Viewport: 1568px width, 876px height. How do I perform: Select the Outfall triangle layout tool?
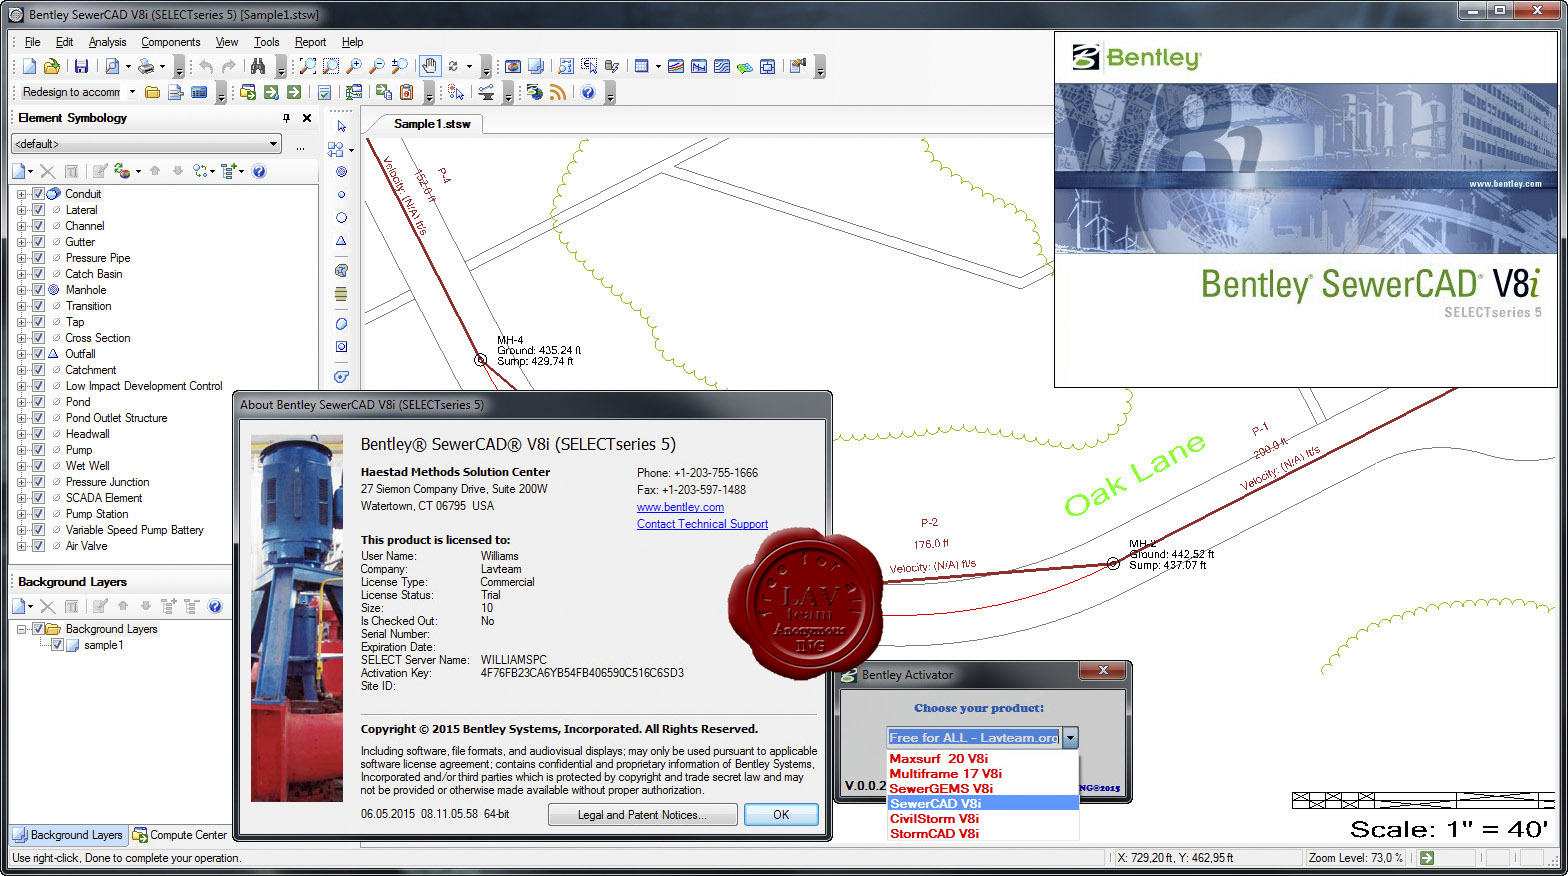click(341, 241)
